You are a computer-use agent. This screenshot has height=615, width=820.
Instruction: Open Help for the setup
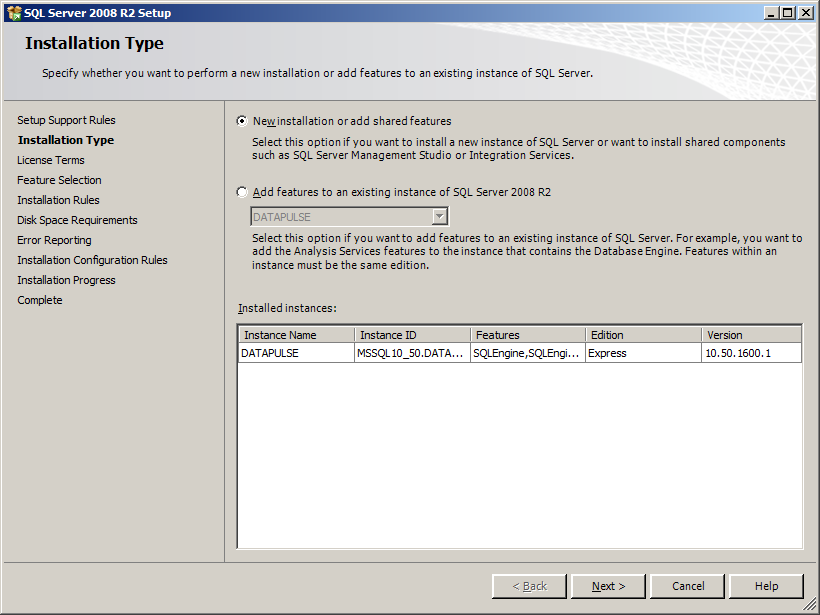pyautogui.click(x=766, y=586)
